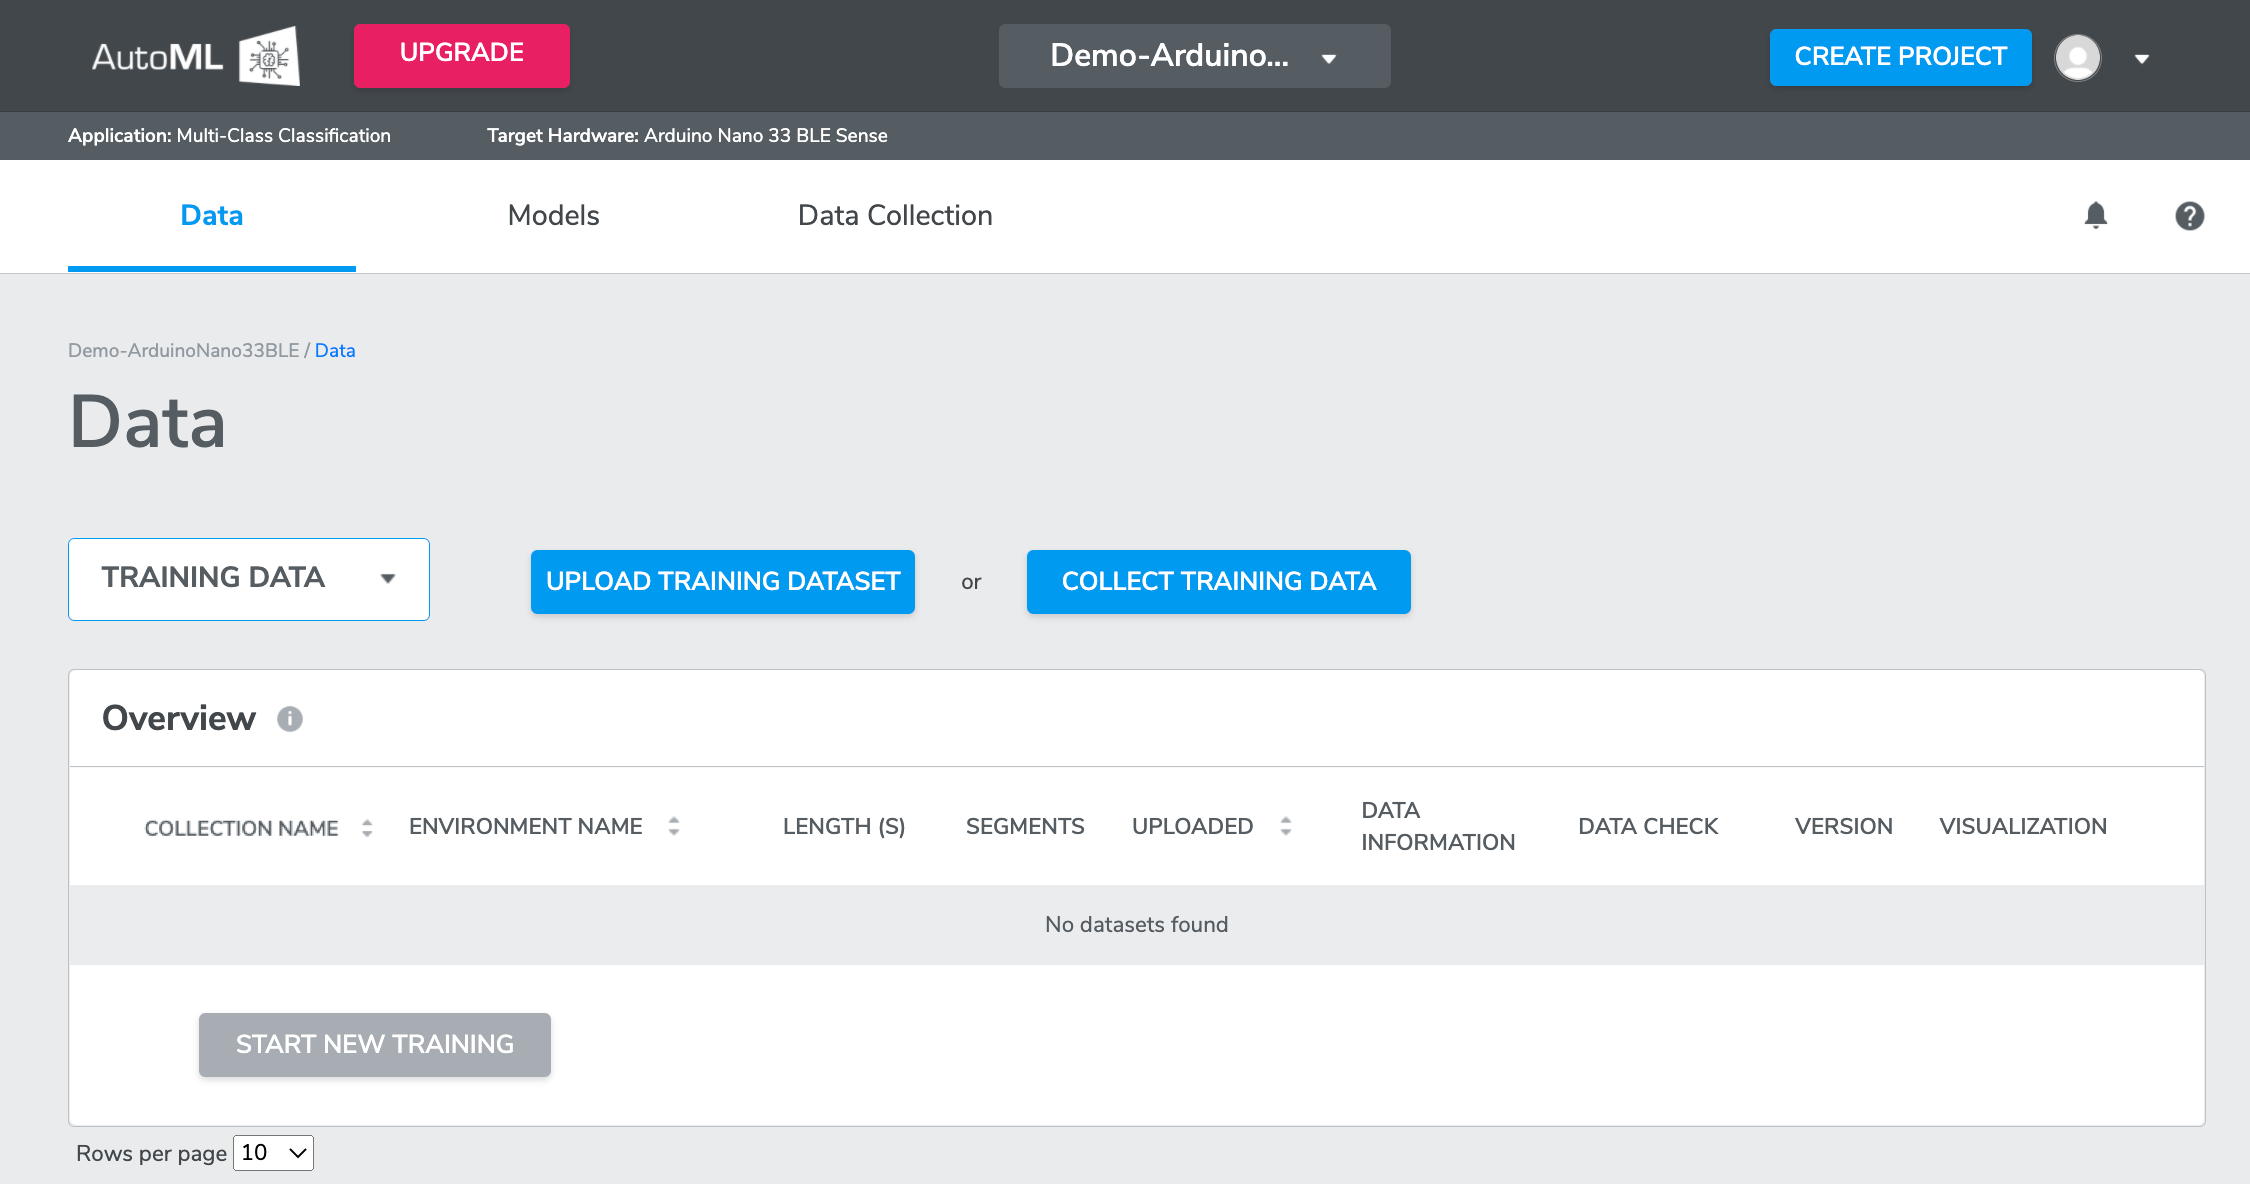
Task: Click Start New Training
Action: click(375, 1045)
